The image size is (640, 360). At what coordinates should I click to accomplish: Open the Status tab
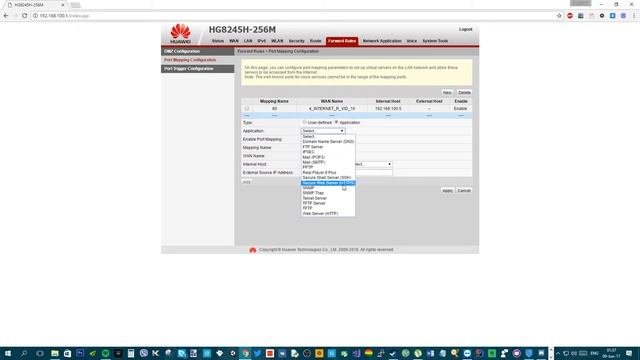point(218,41)
